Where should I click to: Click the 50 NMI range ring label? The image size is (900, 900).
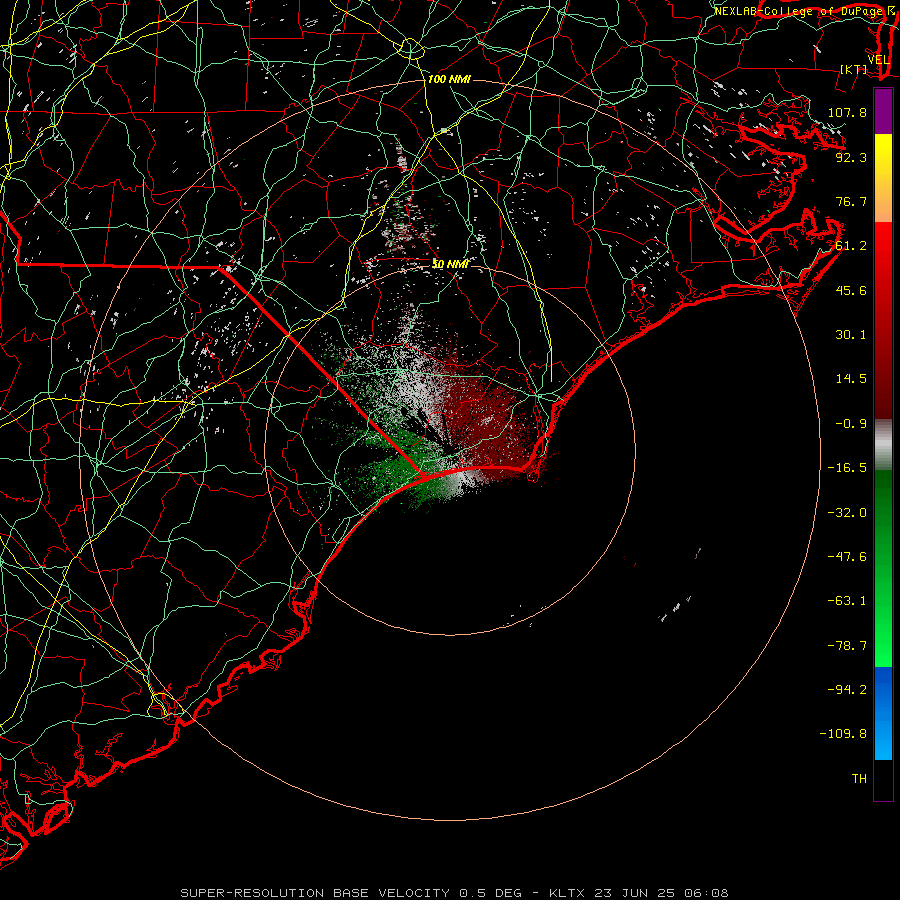pyautogui.click(x=451, y=264)
